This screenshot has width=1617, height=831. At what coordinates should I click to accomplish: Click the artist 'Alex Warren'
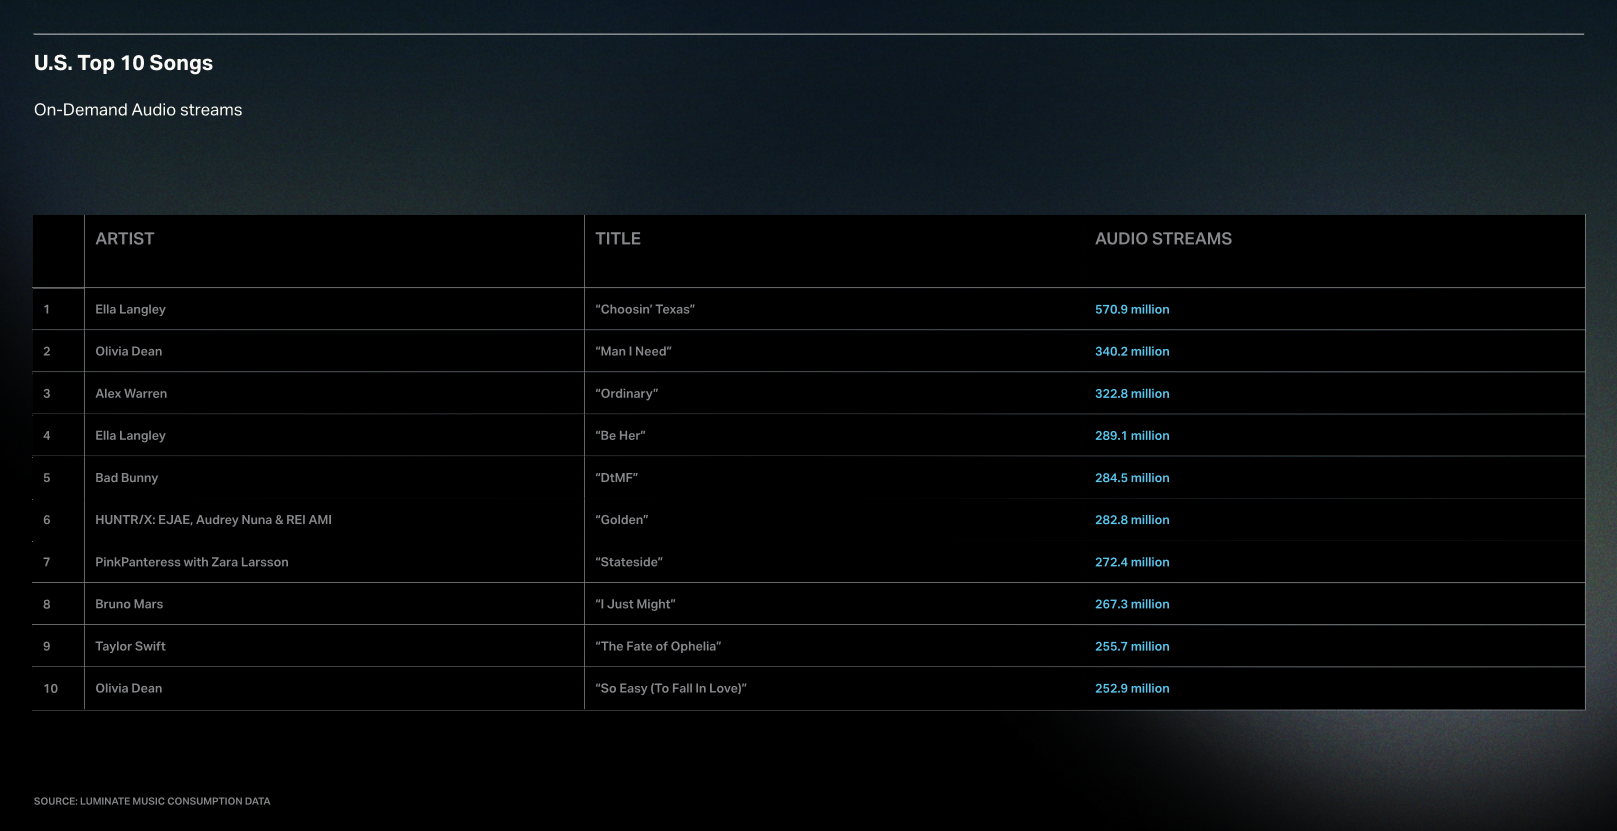tap(131, 393)
